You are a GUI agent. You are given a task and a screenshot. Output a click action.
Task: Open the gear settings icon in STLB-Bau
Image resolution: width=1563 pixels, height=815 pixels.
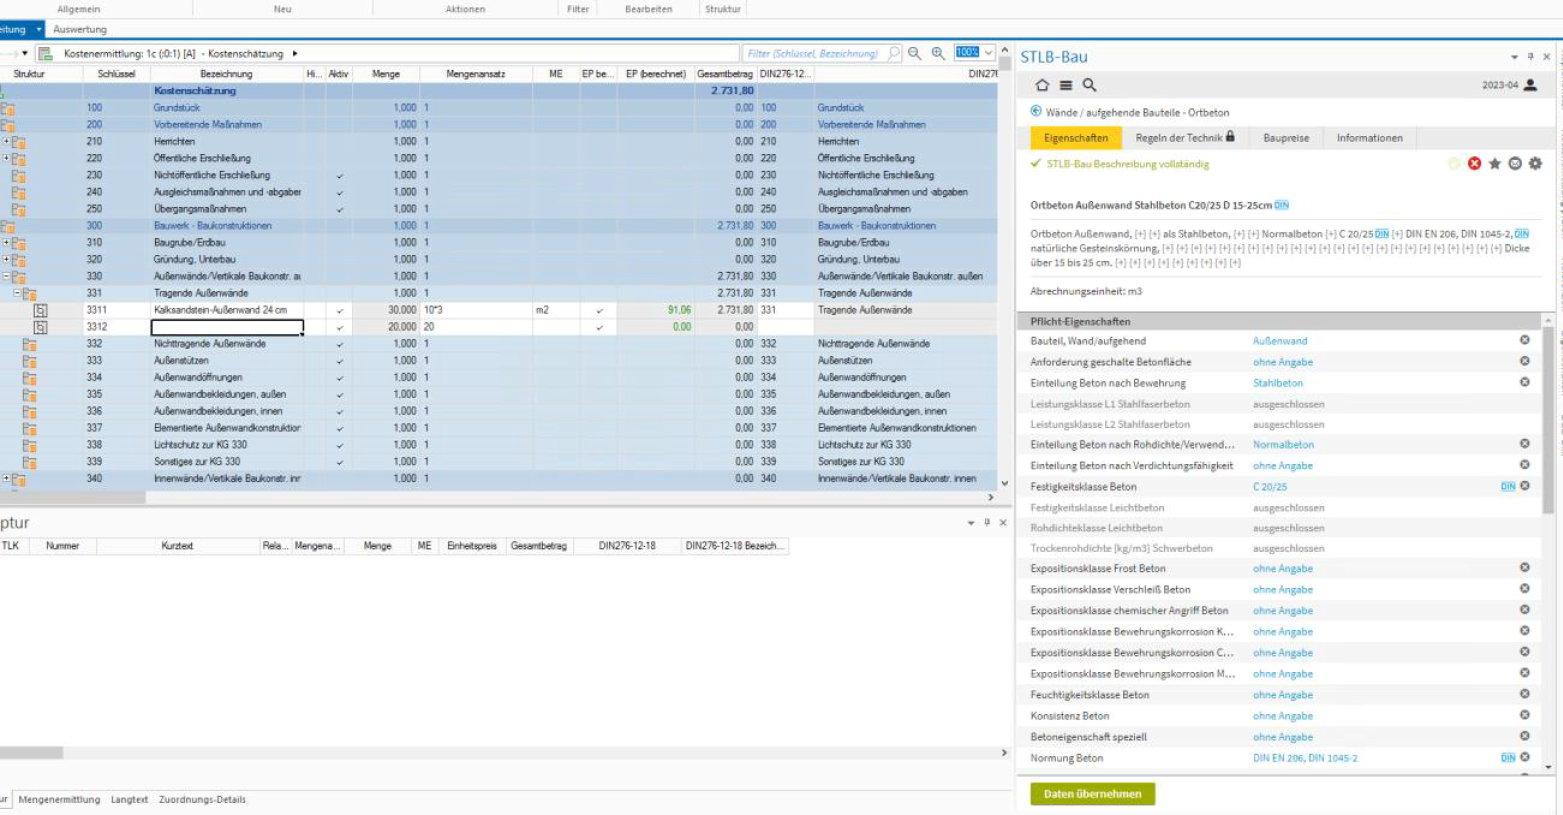pyautogui.click(x=1535, y=164)
